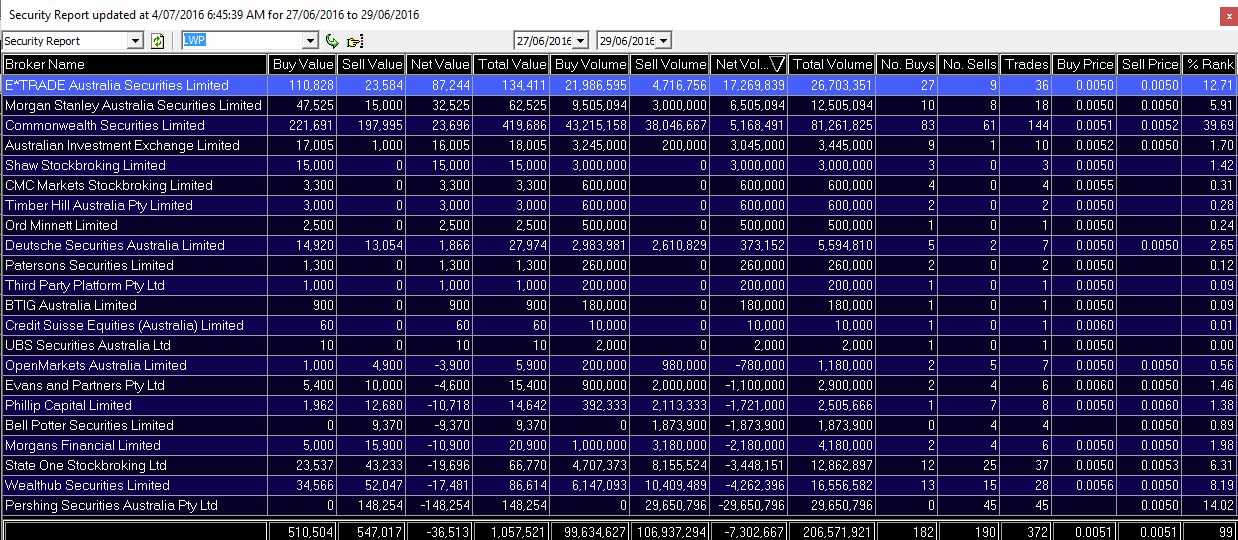Click Morgan Stanley buy volume 9,505,094 cell
1238x540 pixels.
click(x=591, y=105)
